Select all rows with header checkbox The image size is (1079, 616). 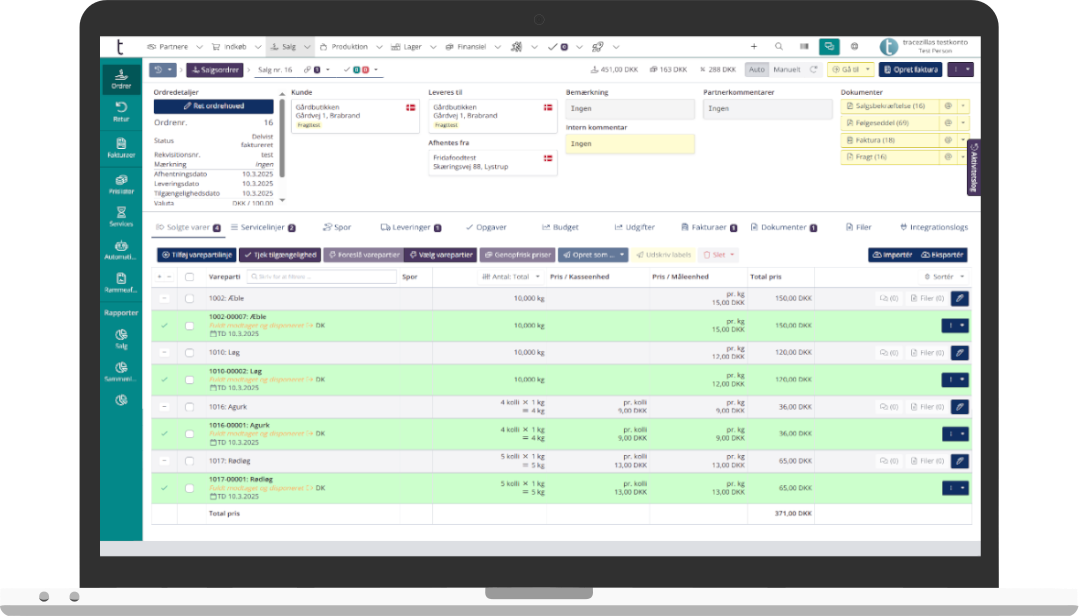point(190,276)
